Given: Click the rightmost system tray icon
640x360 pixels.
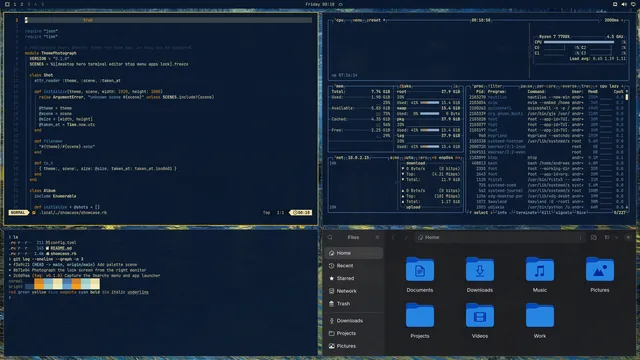Looking at the screenshot, I should (633, 4).
